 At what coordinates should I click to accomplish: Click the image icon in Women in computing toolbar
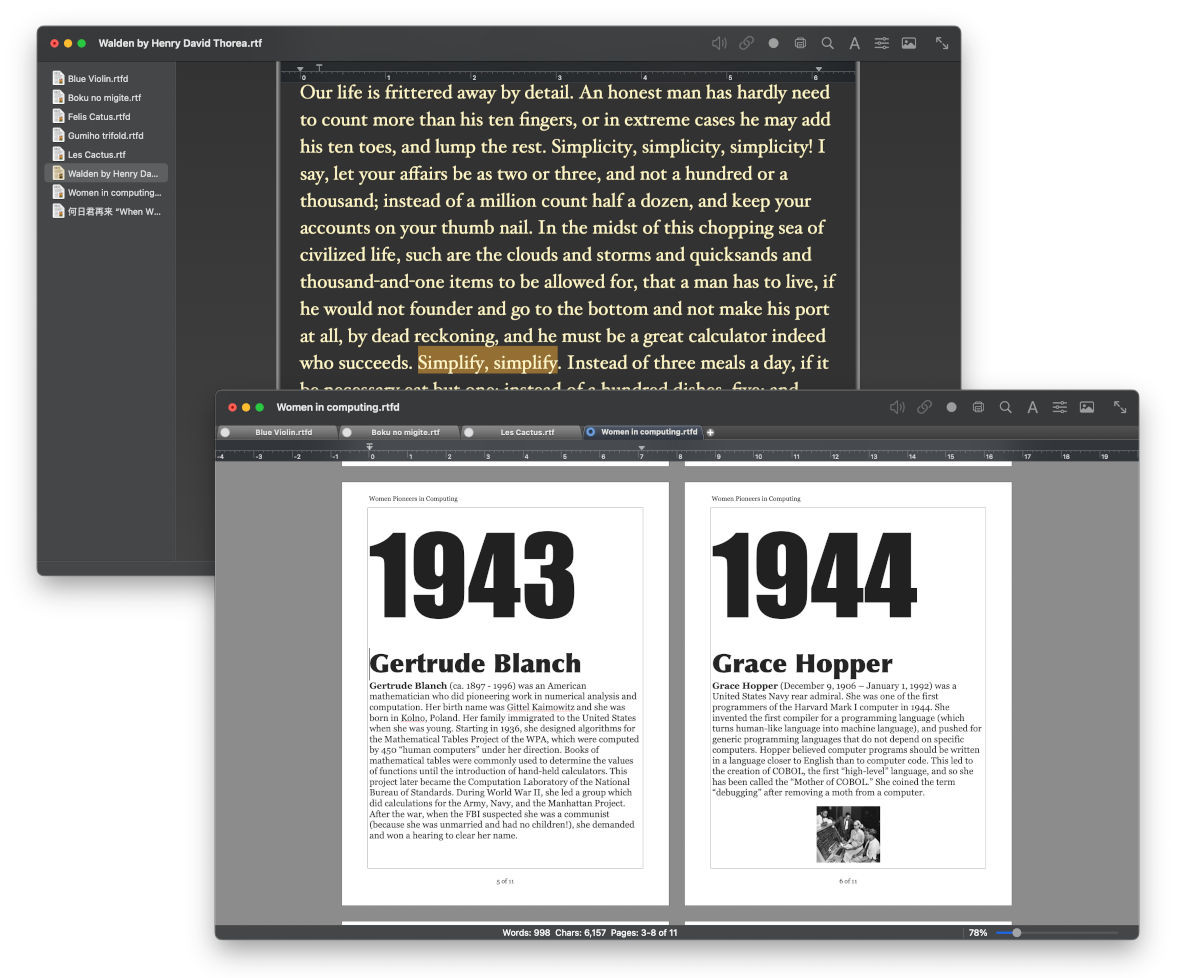point(1086,407)
